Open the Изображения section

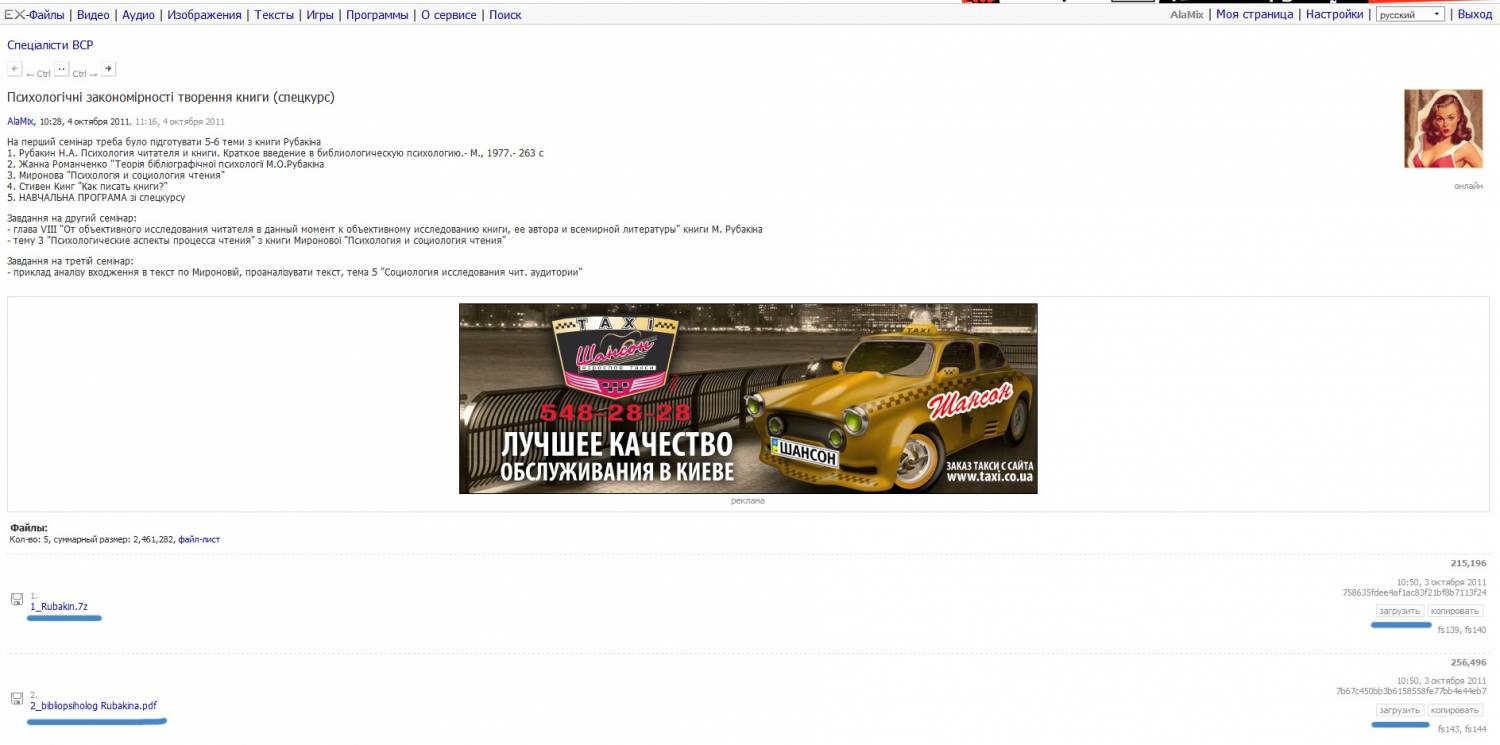(x=204, y=15)
